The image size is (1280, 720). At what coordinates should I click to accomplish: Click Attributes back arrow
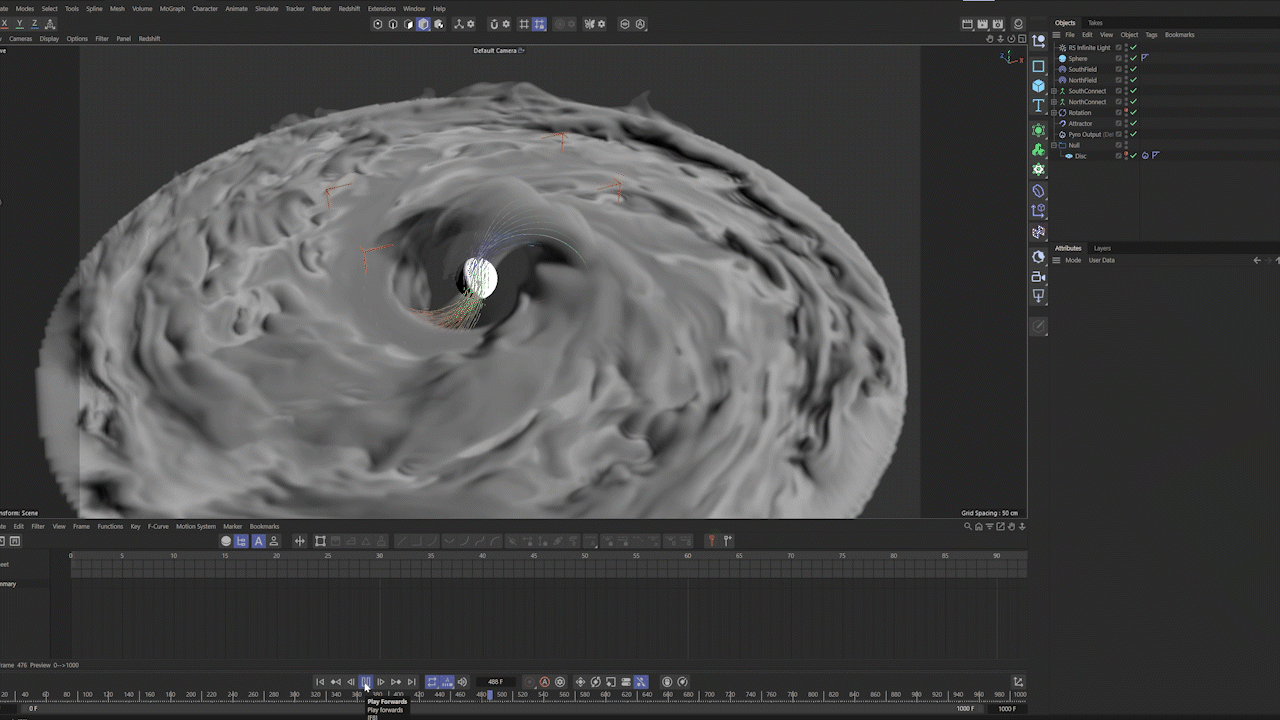[1257, 260]
